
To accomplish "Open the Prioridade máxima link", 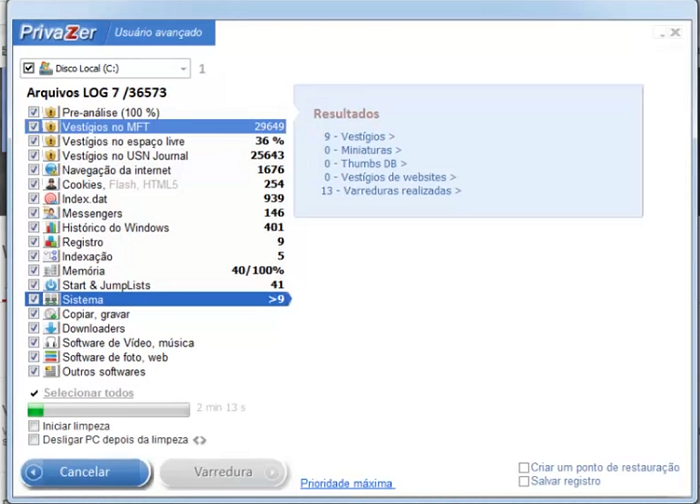I will 347,483.
